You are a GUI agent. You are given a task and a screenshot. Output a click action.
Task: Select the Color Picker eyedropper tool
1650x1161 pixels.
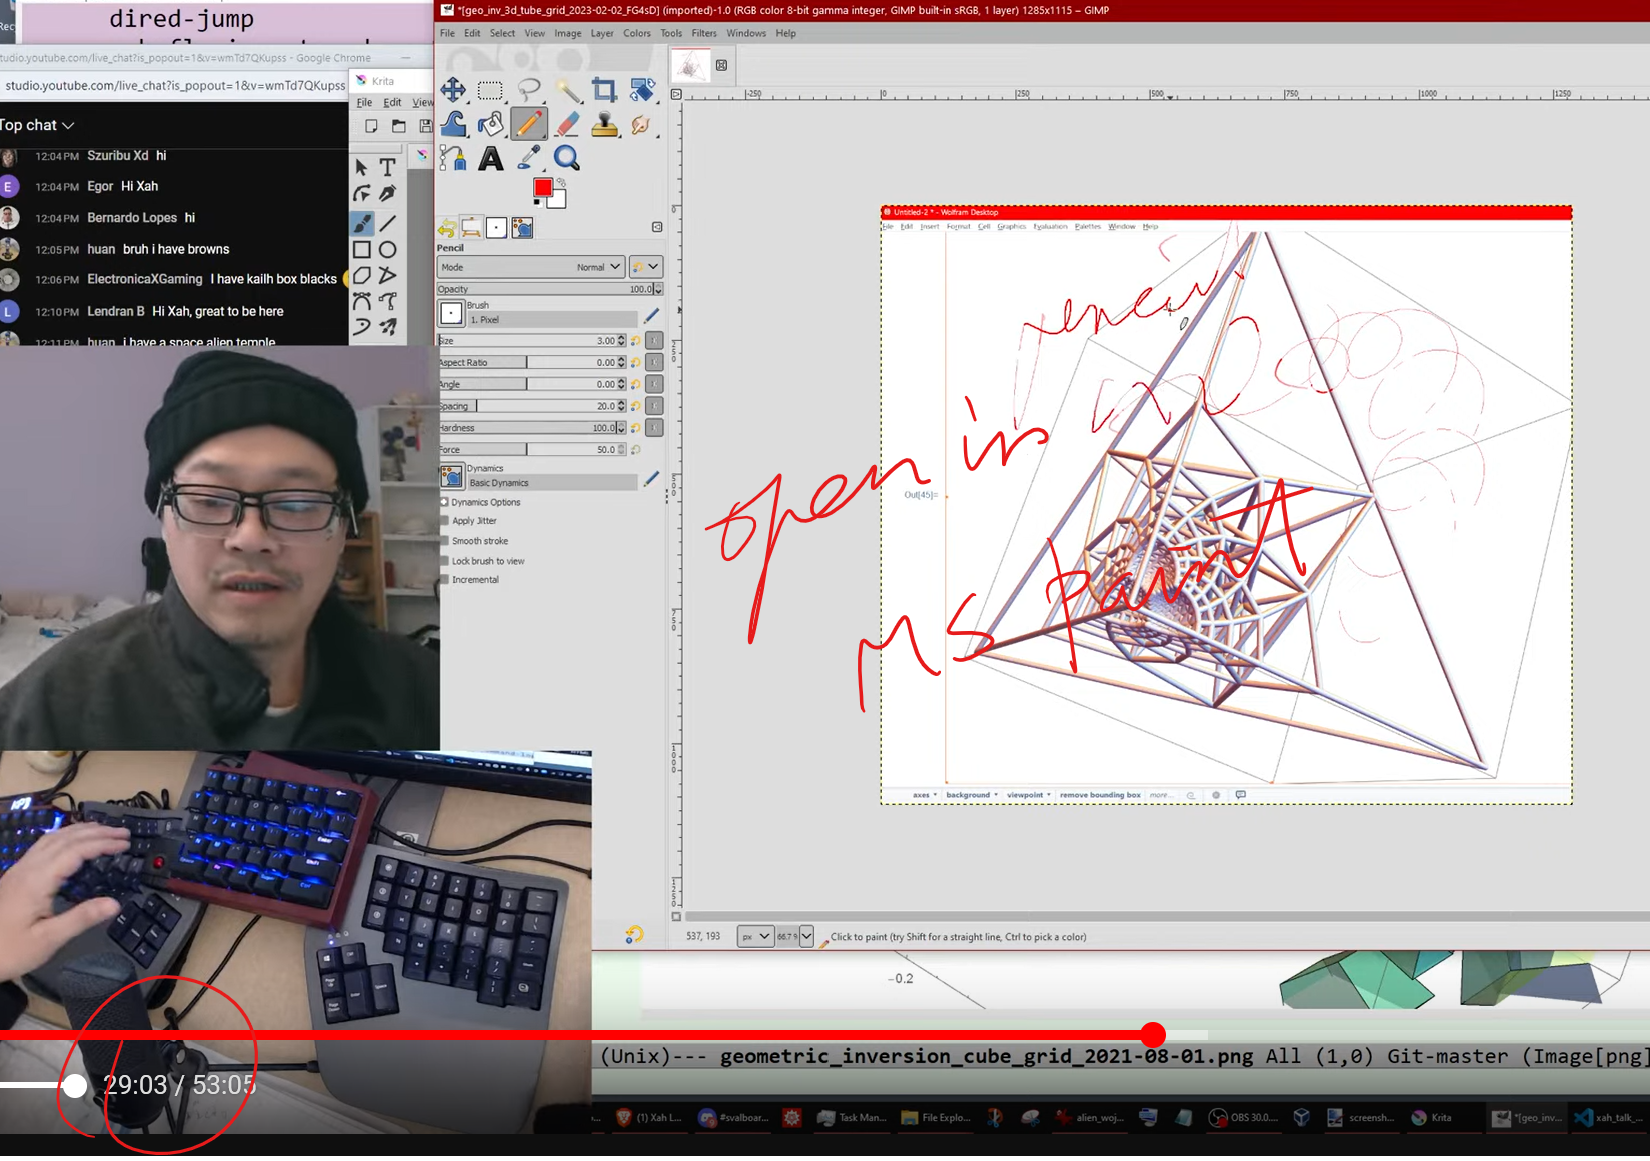(528, 158)
